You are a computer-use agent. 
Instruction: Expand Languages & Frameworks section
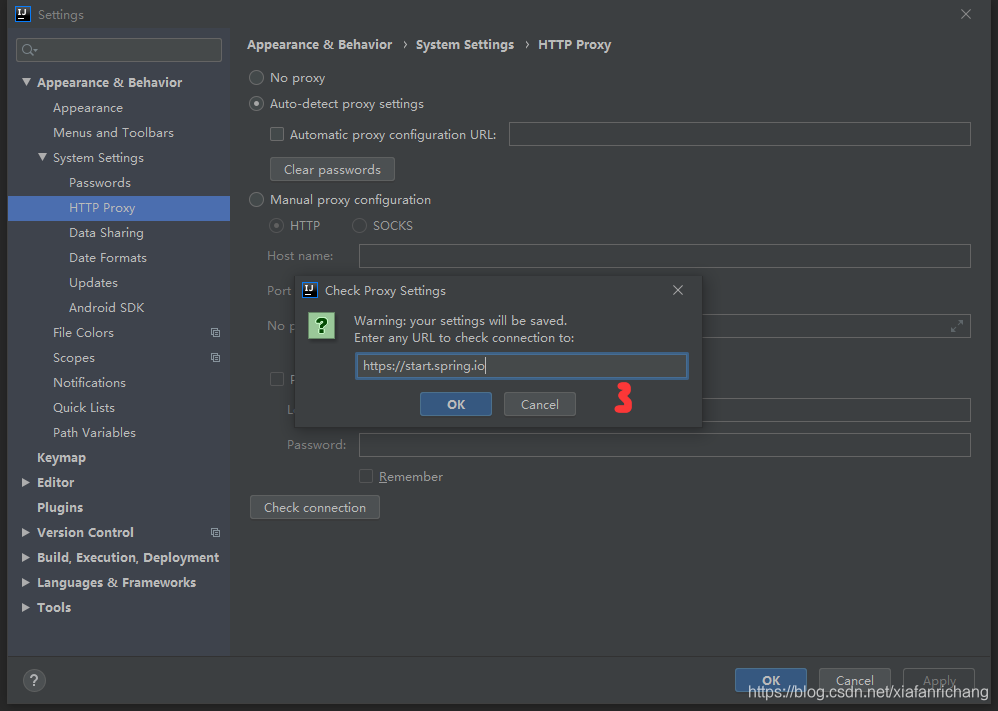click(x=25, y=582)
